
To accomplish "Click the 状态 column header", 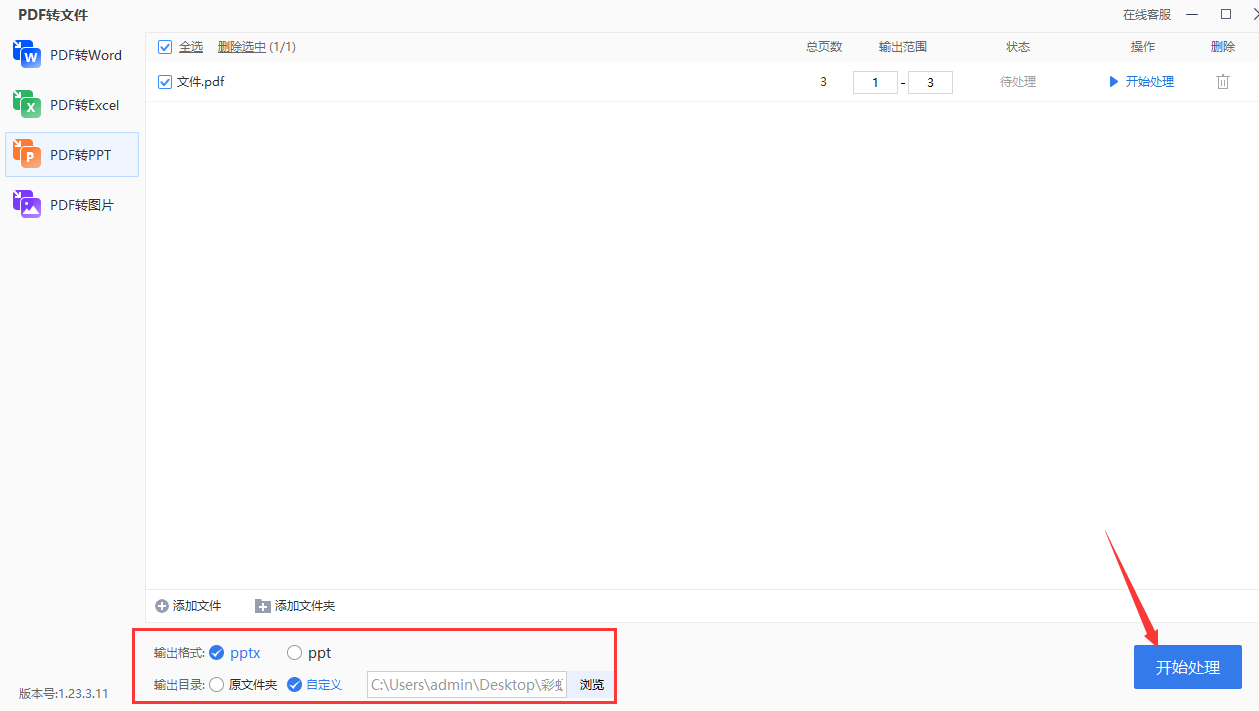I will [x=1018, y=47].
